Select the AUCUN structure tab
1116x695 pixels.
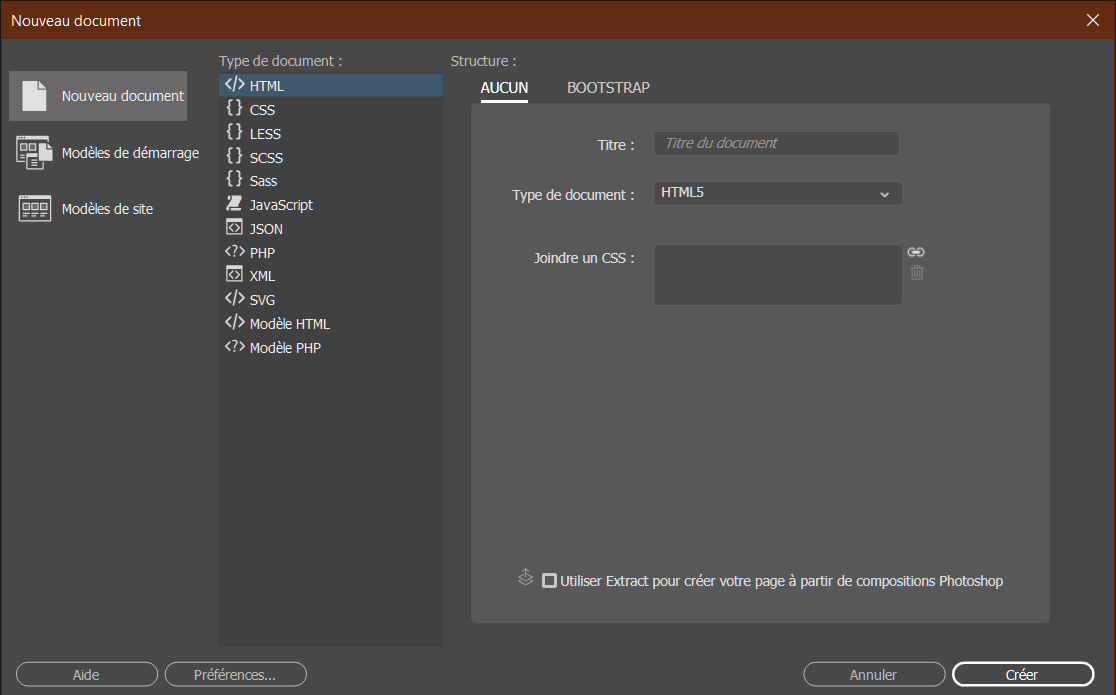point(504,88)
